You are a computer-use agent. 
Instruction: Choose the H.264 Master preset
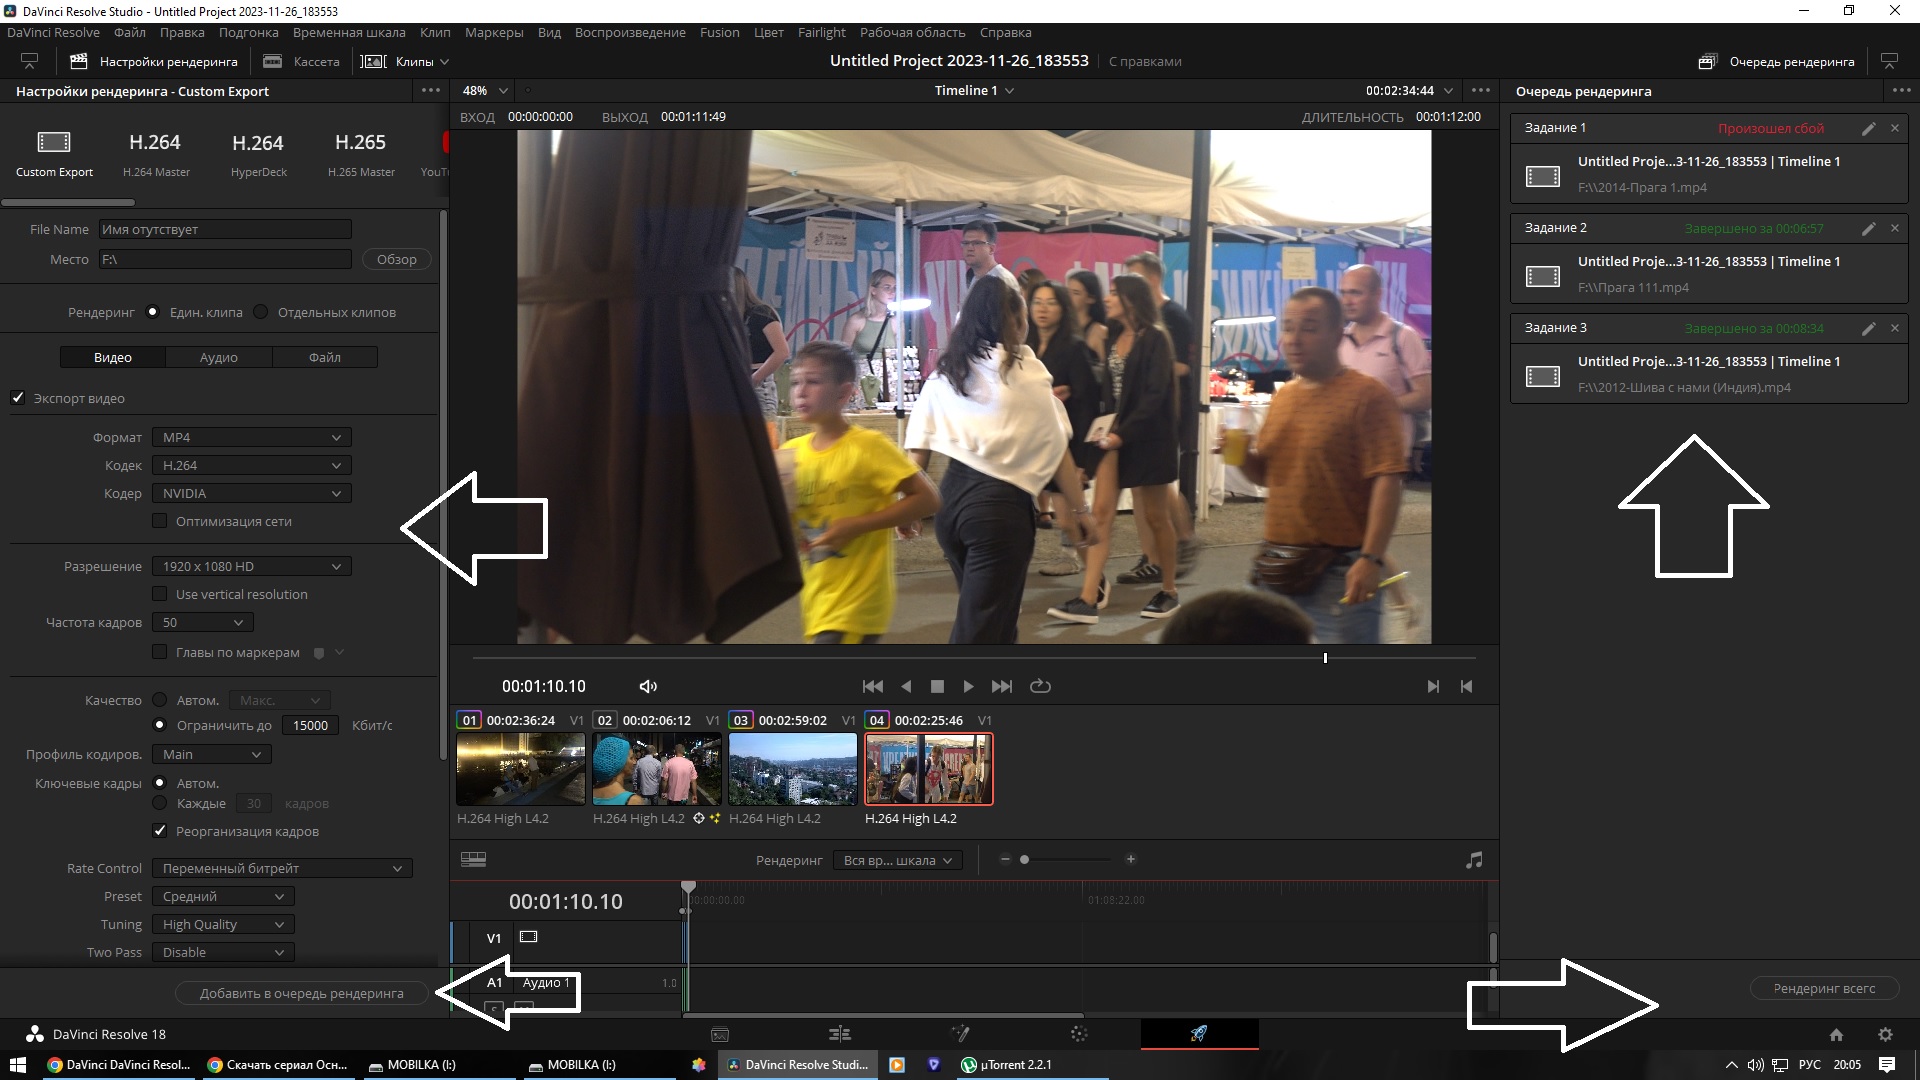point(156,153)
